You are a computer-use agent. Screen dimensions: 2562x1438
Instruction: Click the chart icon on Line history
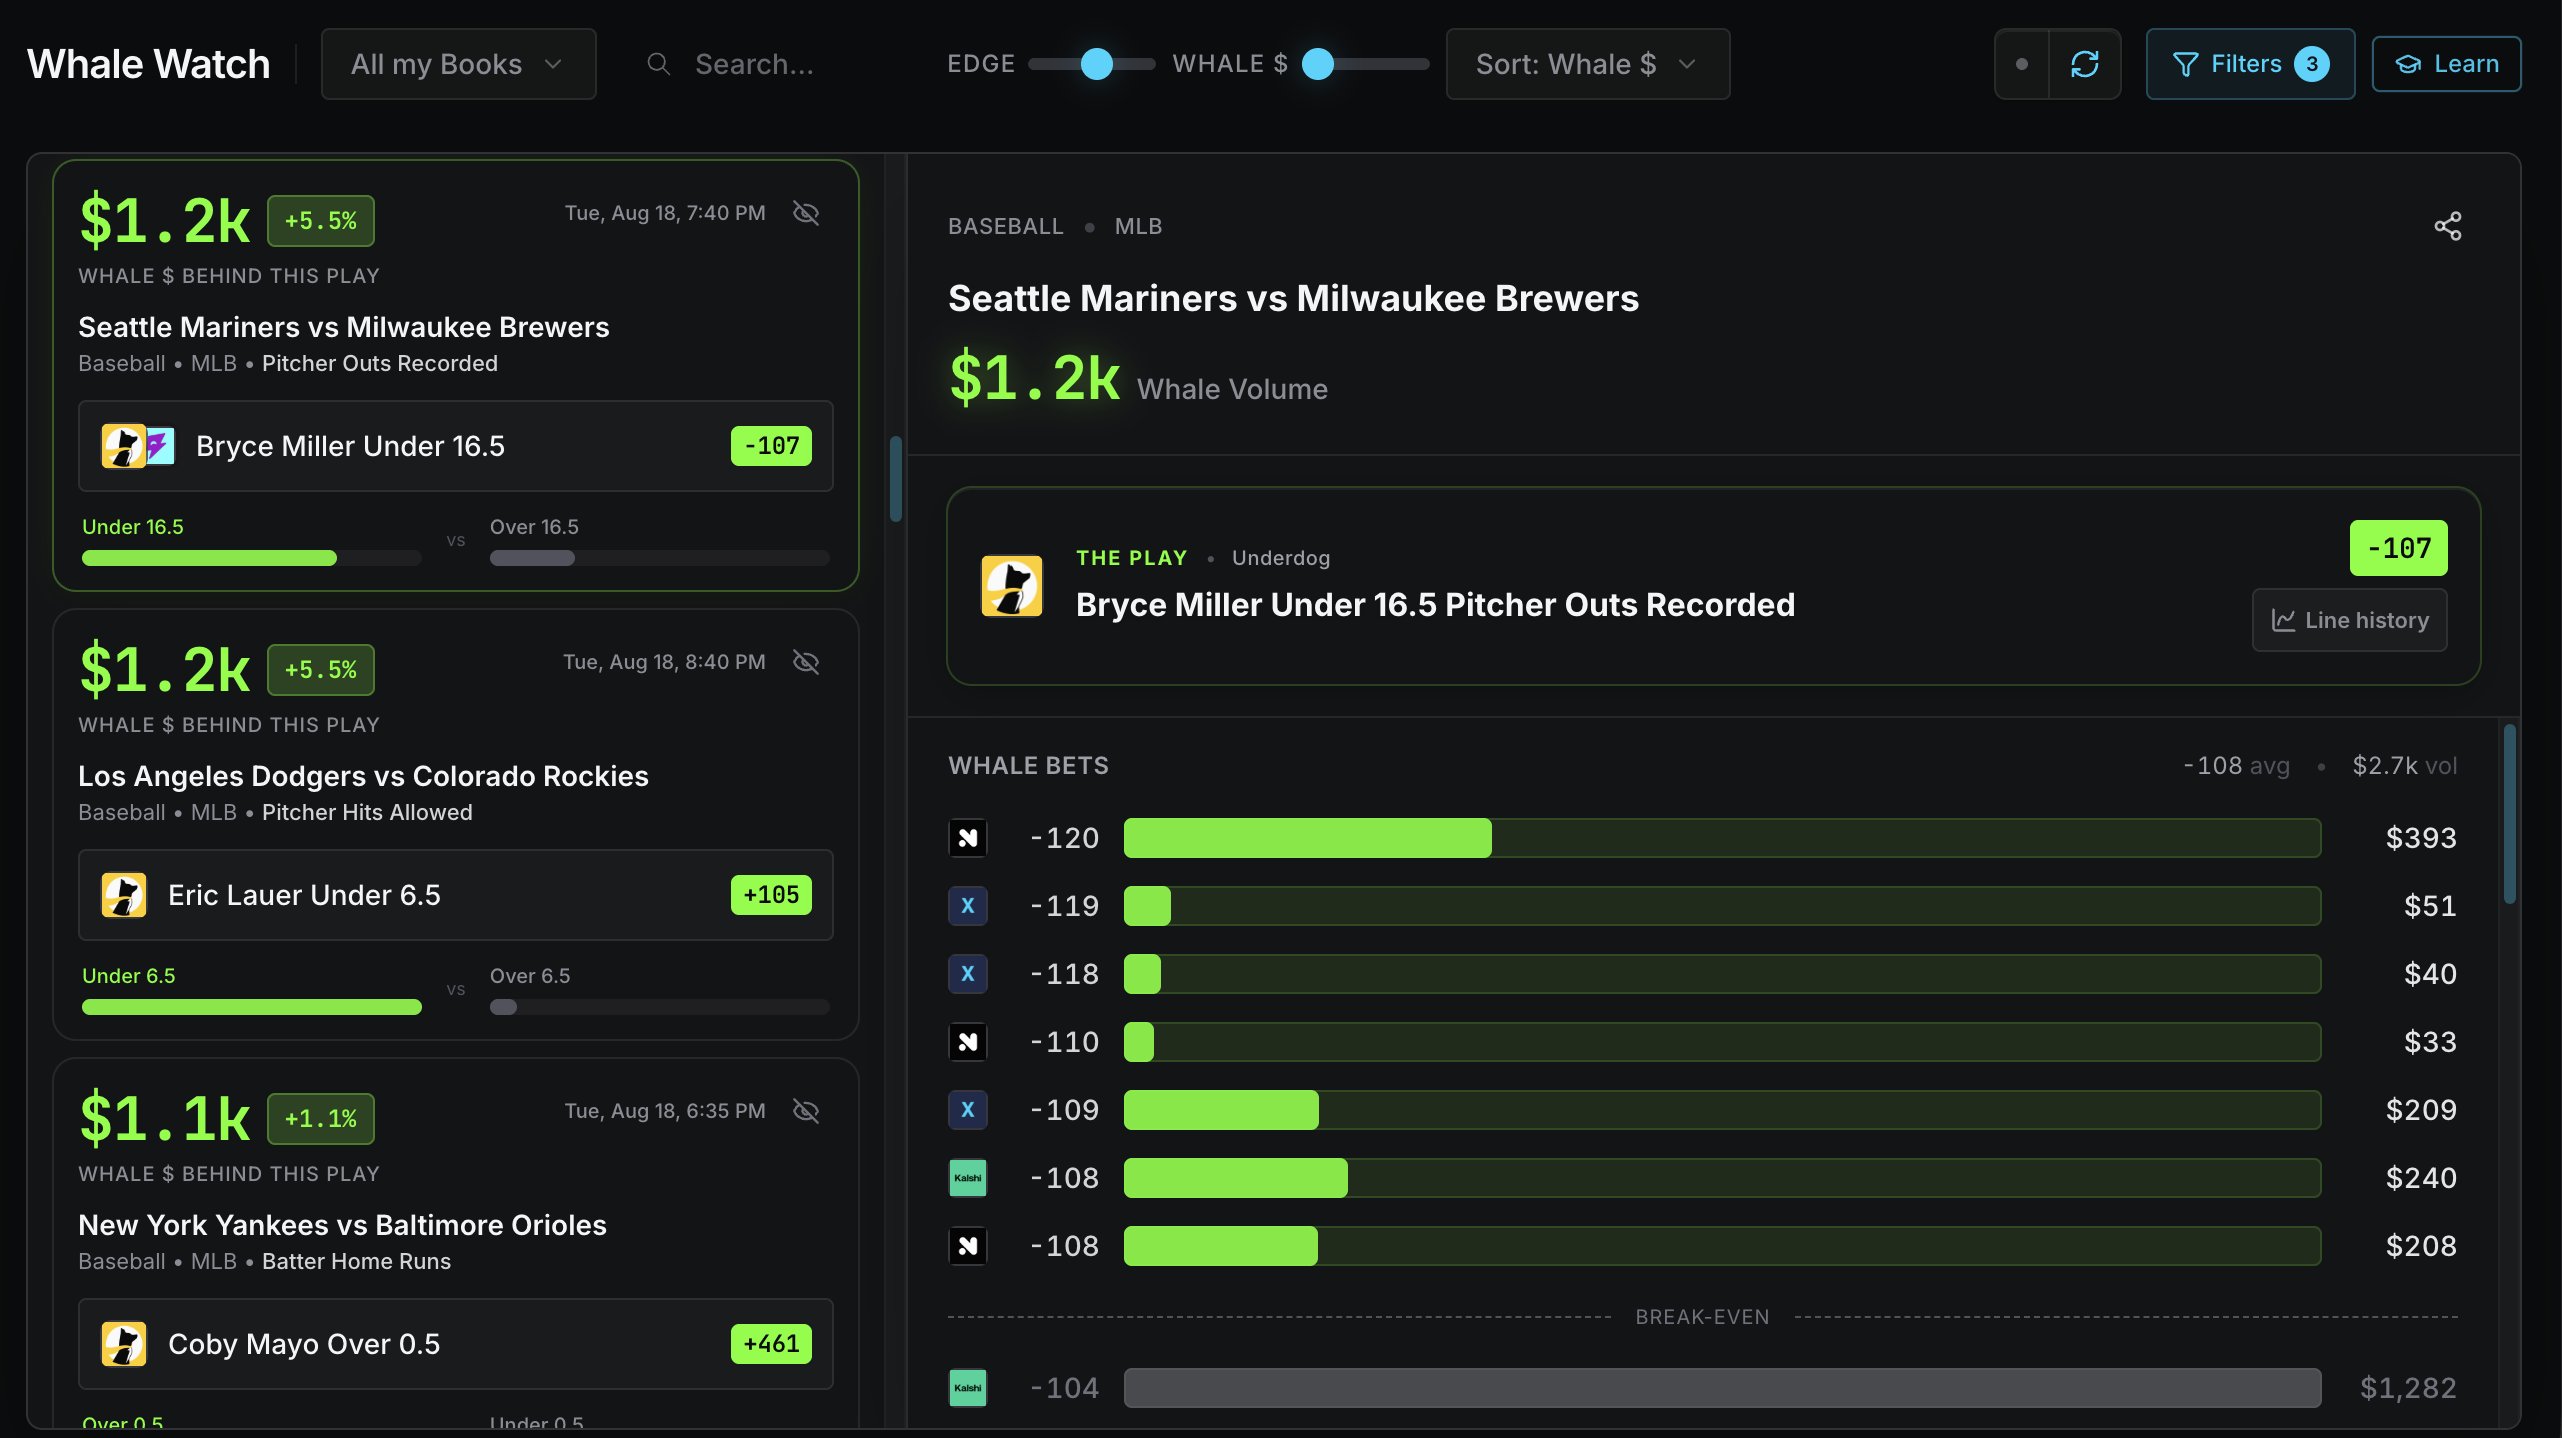coord(2284,620)
